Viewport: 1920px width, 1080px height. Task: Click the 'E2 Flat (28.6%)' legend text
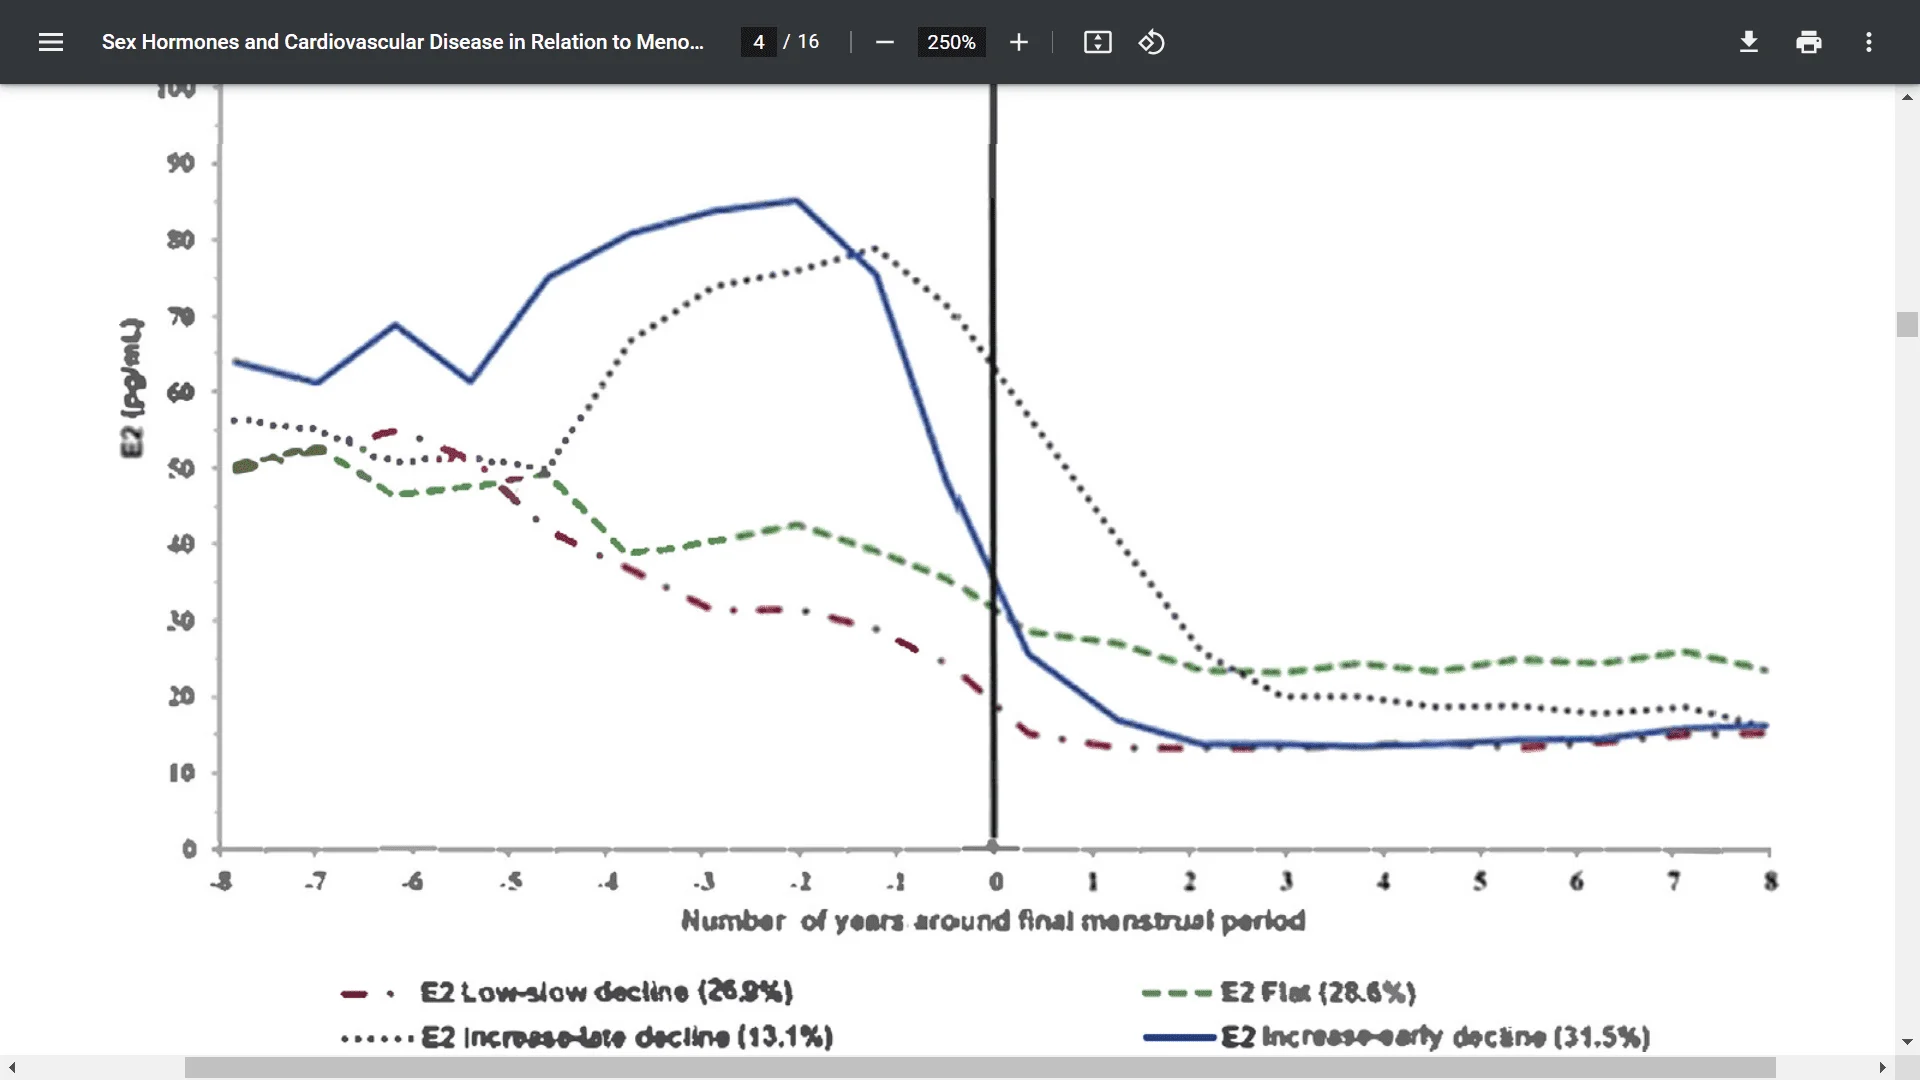tap(1318, 992)
